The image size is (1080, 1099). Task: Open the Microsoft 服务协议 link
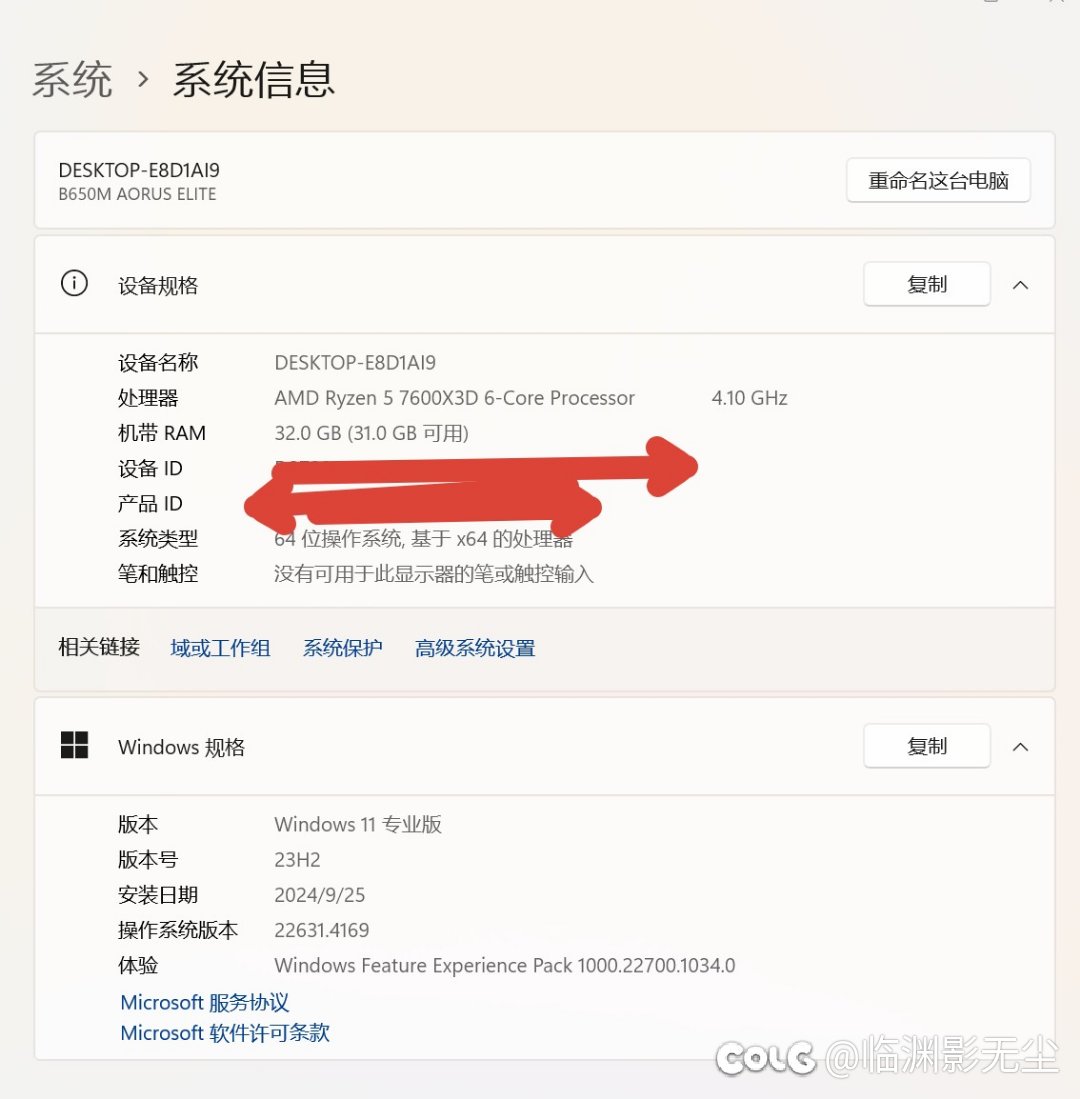pyautogui.click(x=205, y=1002)
